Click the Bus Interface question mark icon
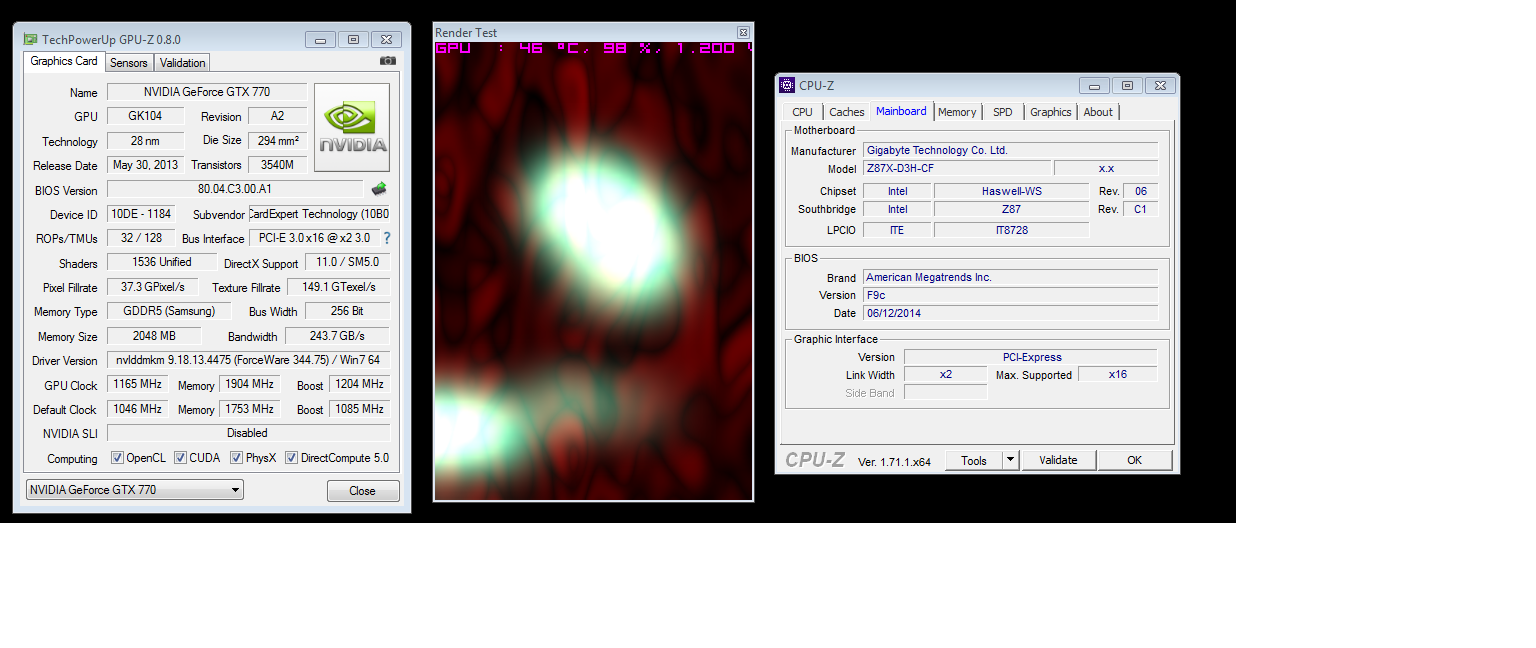This screenshot has width=1536, height=648. (x=387, y=238)
